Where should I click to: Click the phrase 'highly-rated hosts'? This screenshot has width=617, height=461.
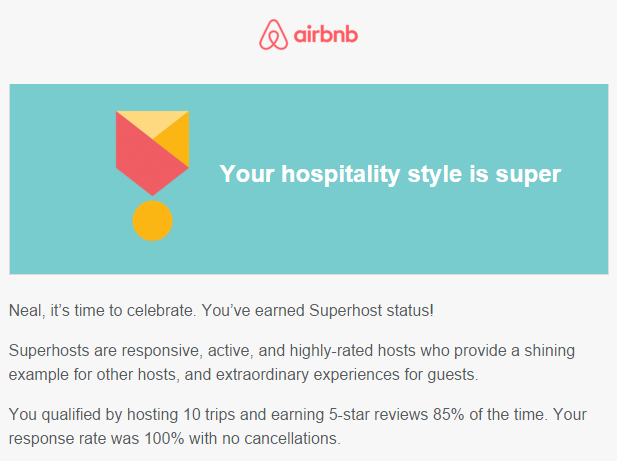(x=352, y=351)
